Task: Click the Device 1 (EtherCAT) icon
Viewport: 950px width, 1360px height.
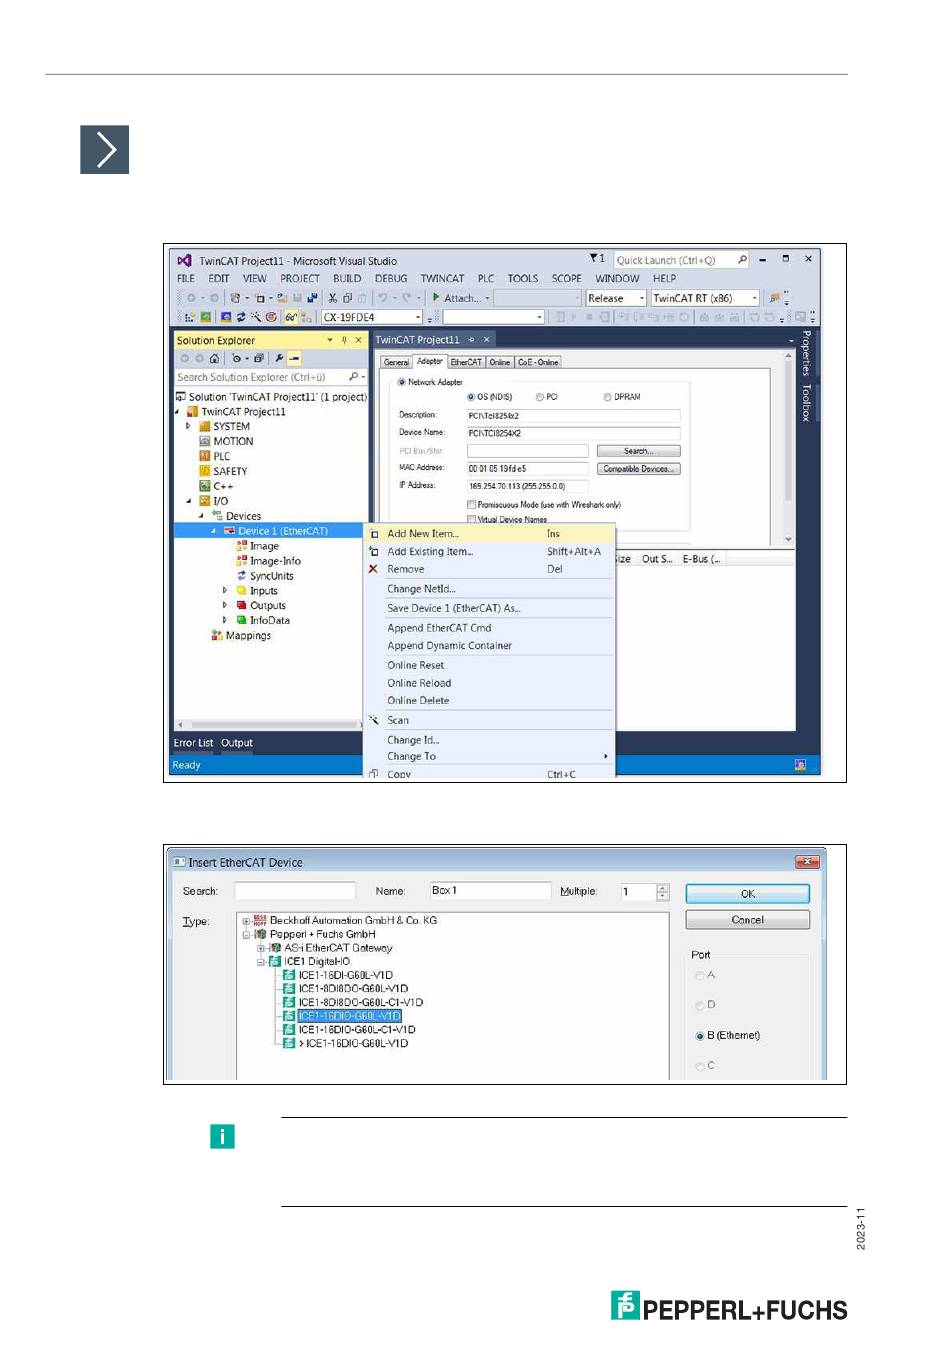Action: point(229,531)
